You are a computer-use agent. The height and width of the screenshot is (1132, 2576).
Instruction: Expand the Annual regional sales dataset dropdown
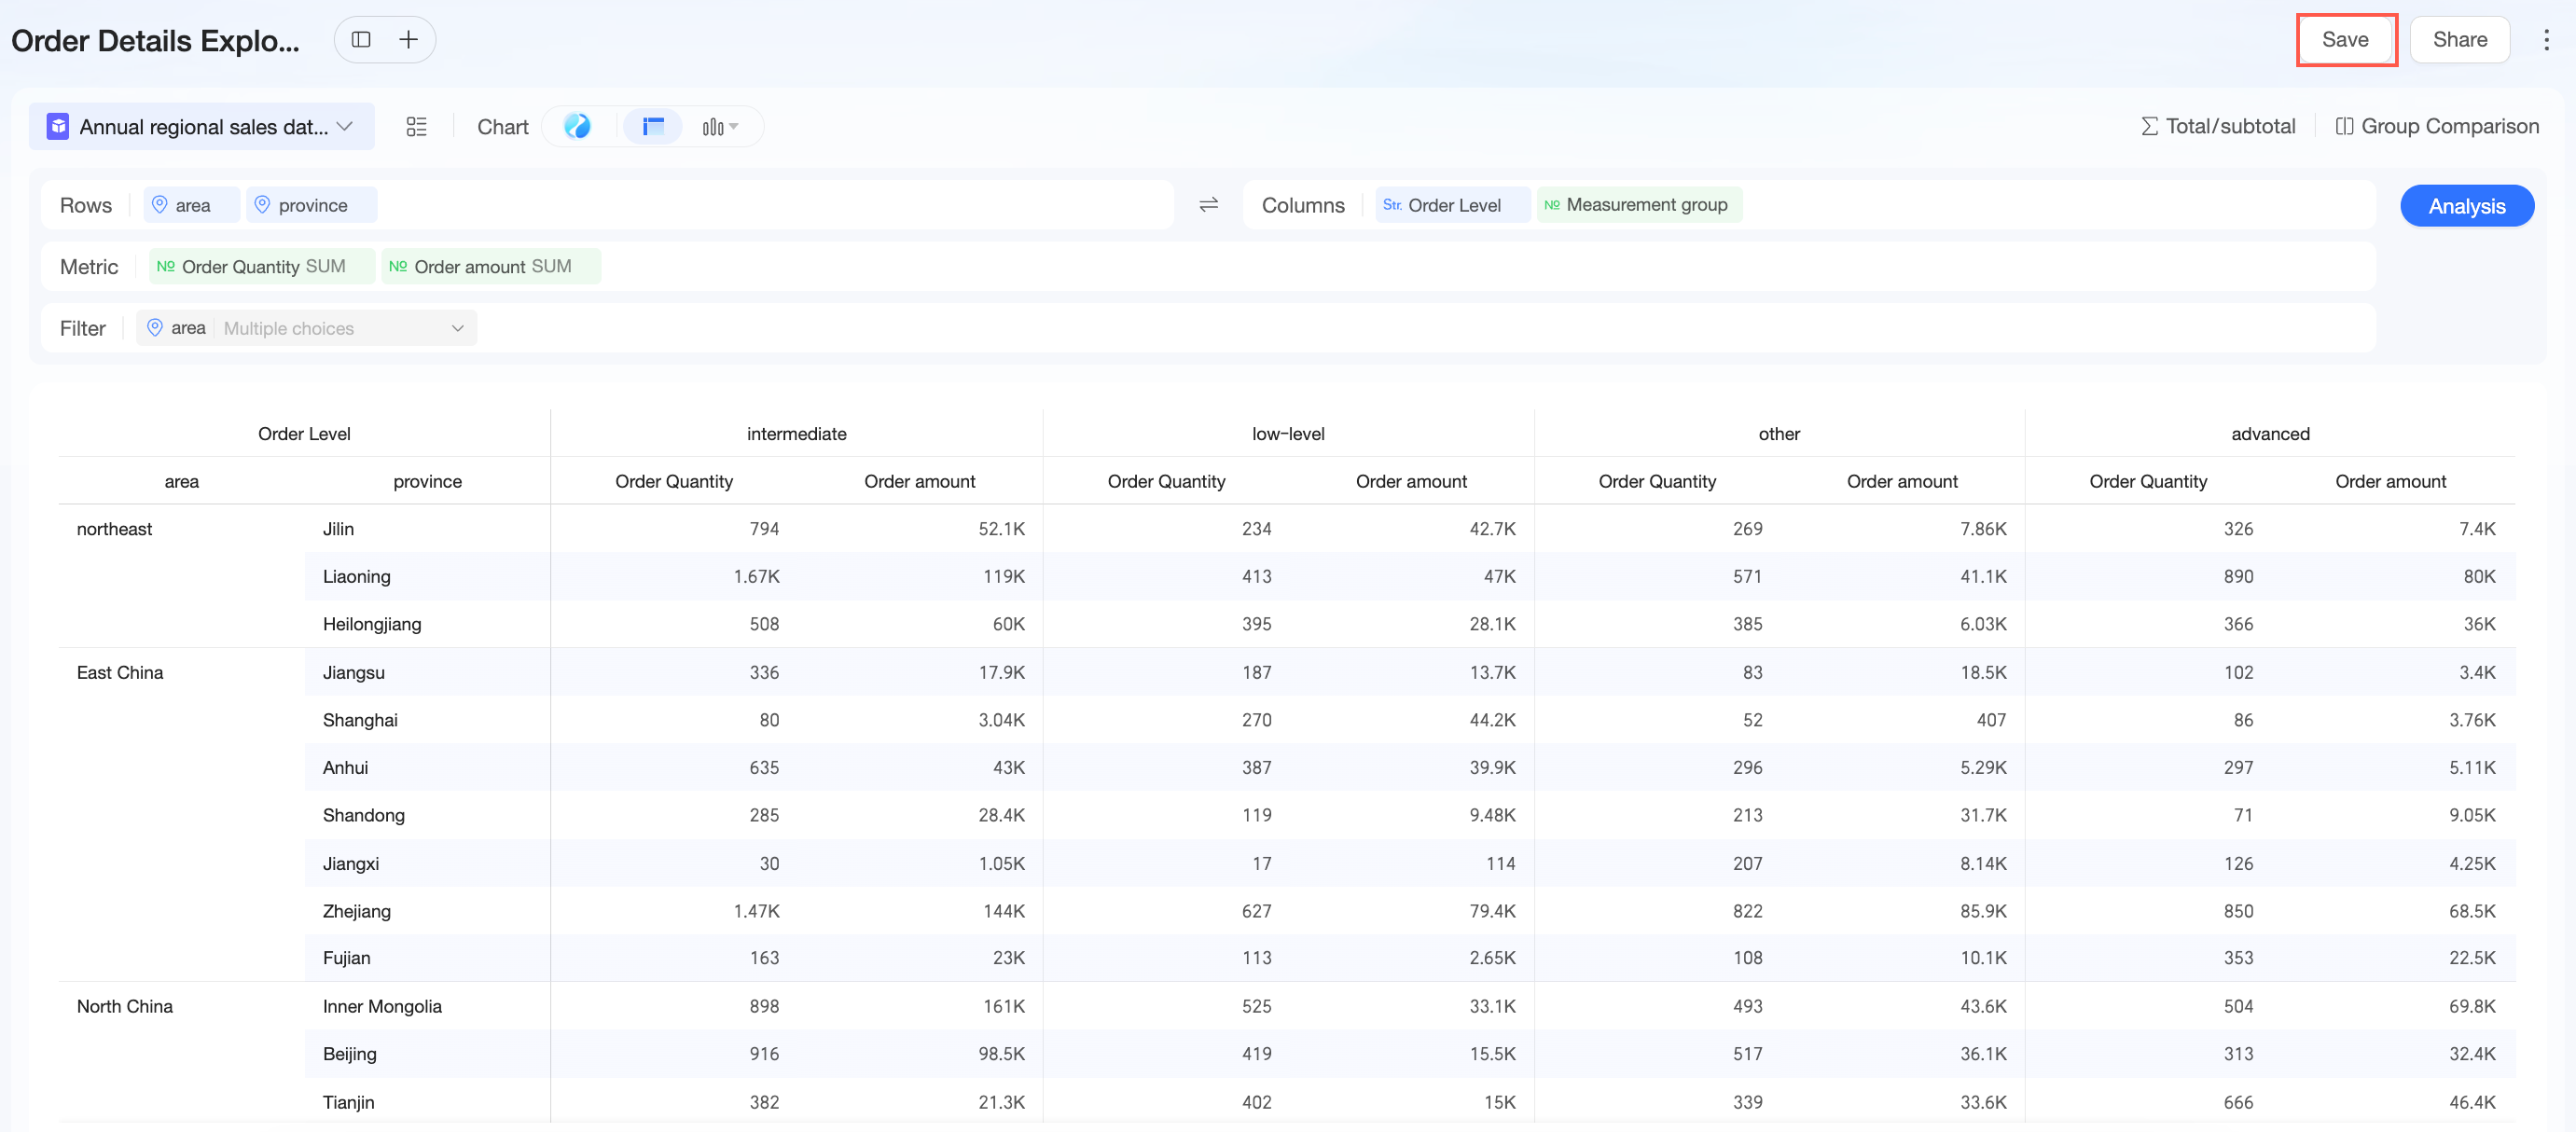click(202, 127)
